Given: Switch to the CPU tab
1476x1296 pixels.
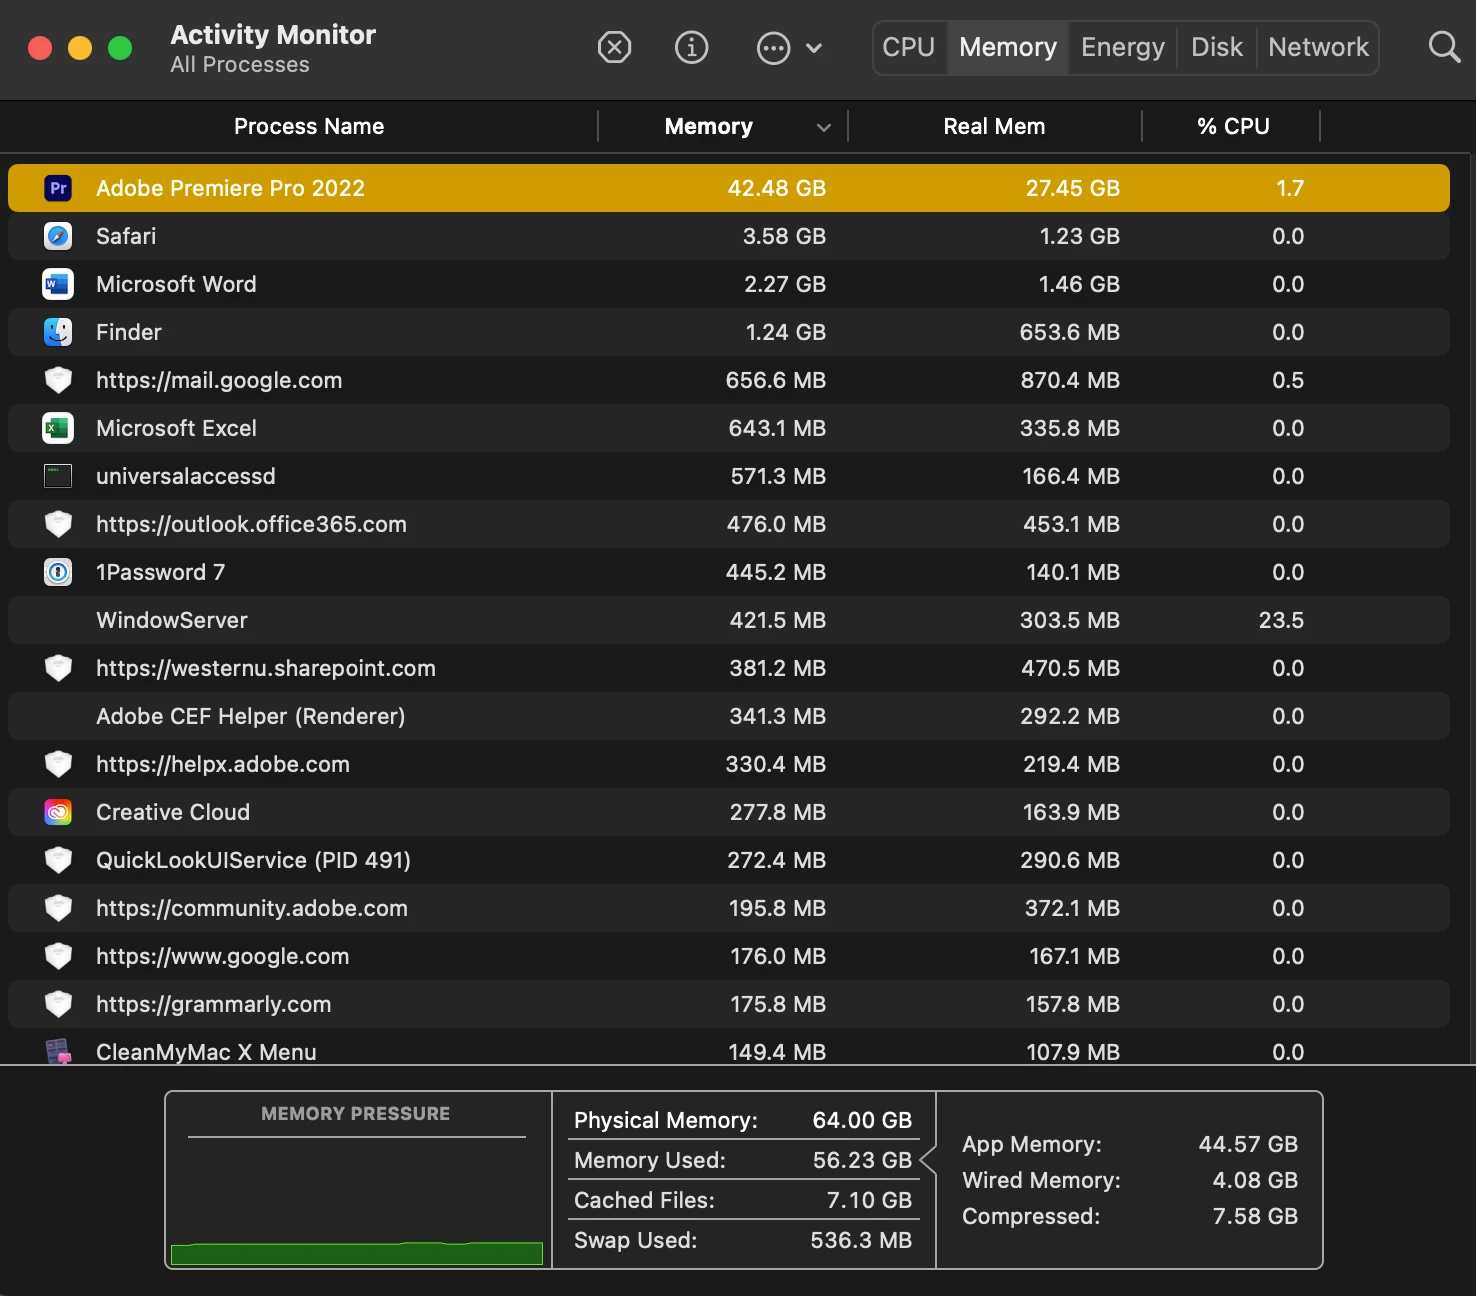Looking at the screenshot, I should tap(909, 47).
